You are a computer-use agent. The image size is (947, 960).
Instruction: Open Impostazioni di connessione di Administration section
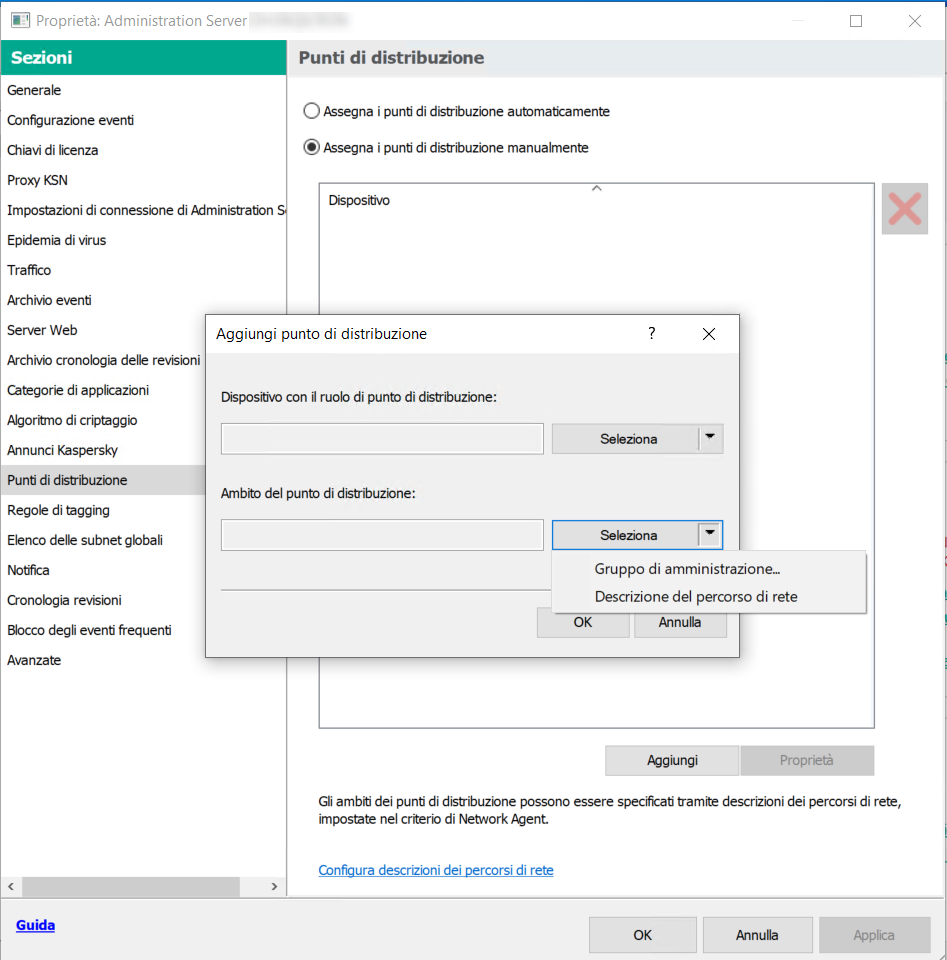(143, 210)
